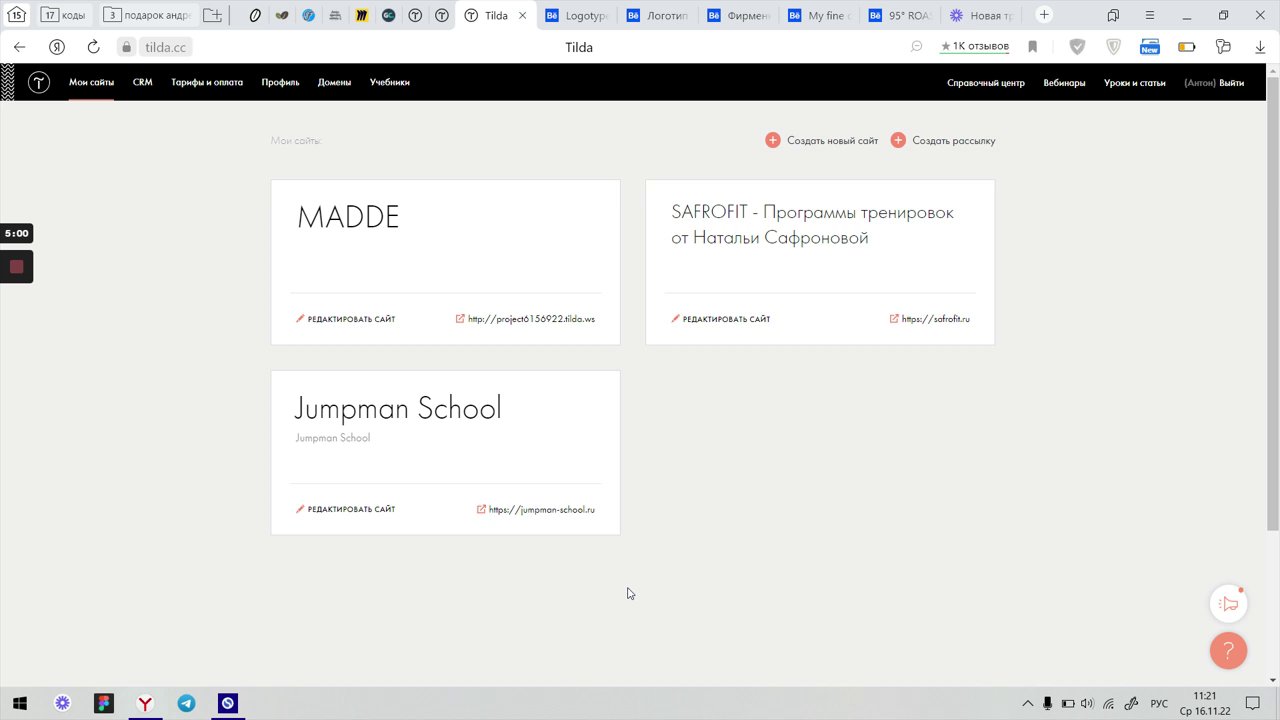Open project6156922.tilda.ws link
Viewport: 1280px width, 720px height.
point(531,319)
